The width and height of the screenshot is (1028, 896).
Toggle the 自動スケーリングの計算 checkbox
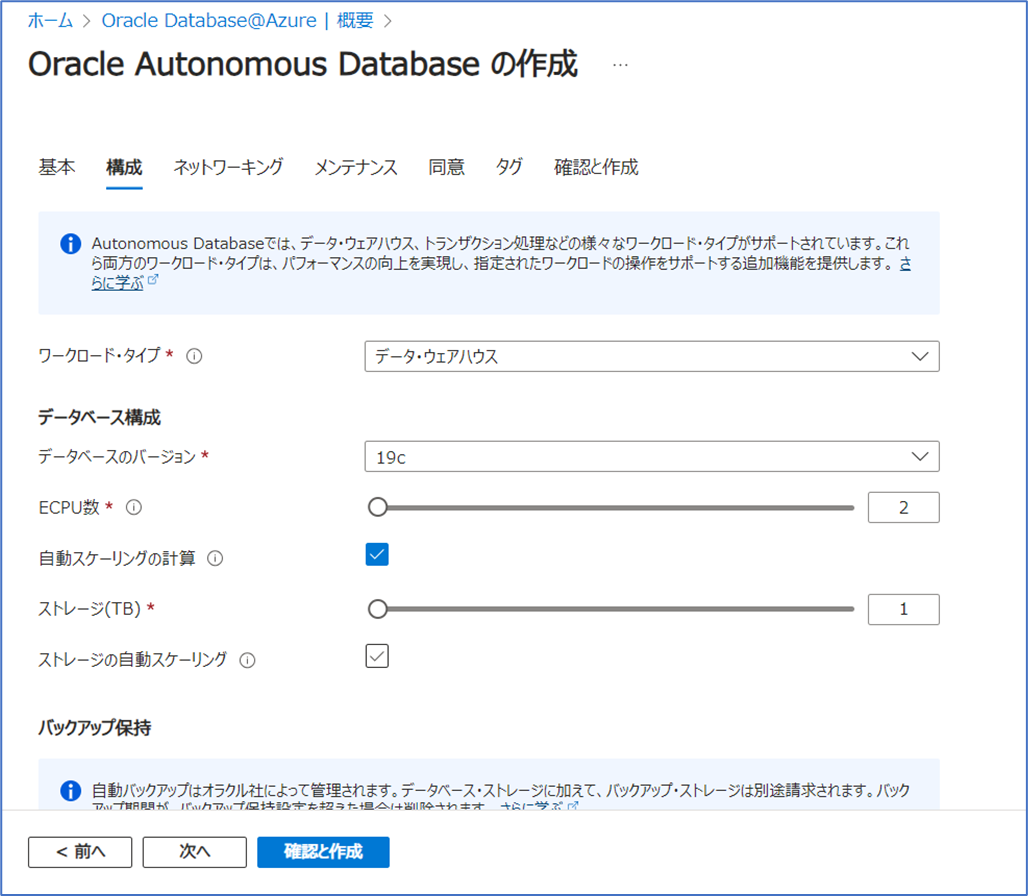(377, 555)
